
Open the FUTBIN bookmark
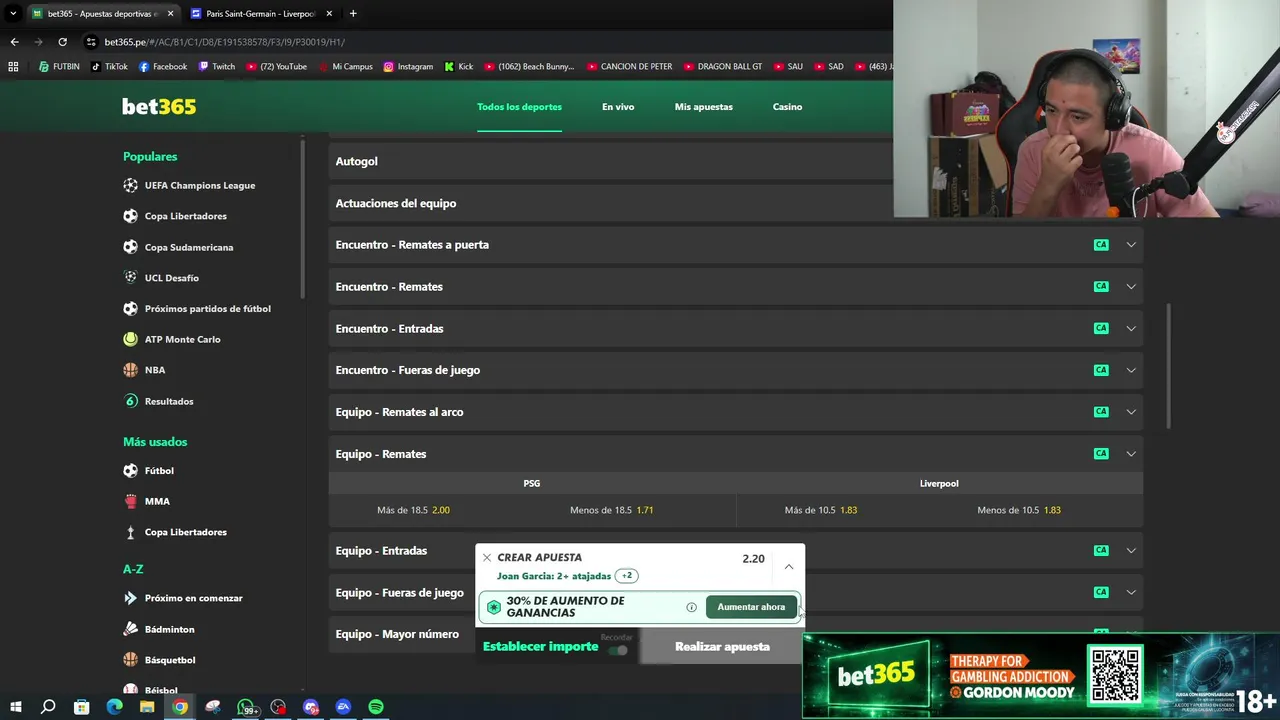tap(59, 67)
